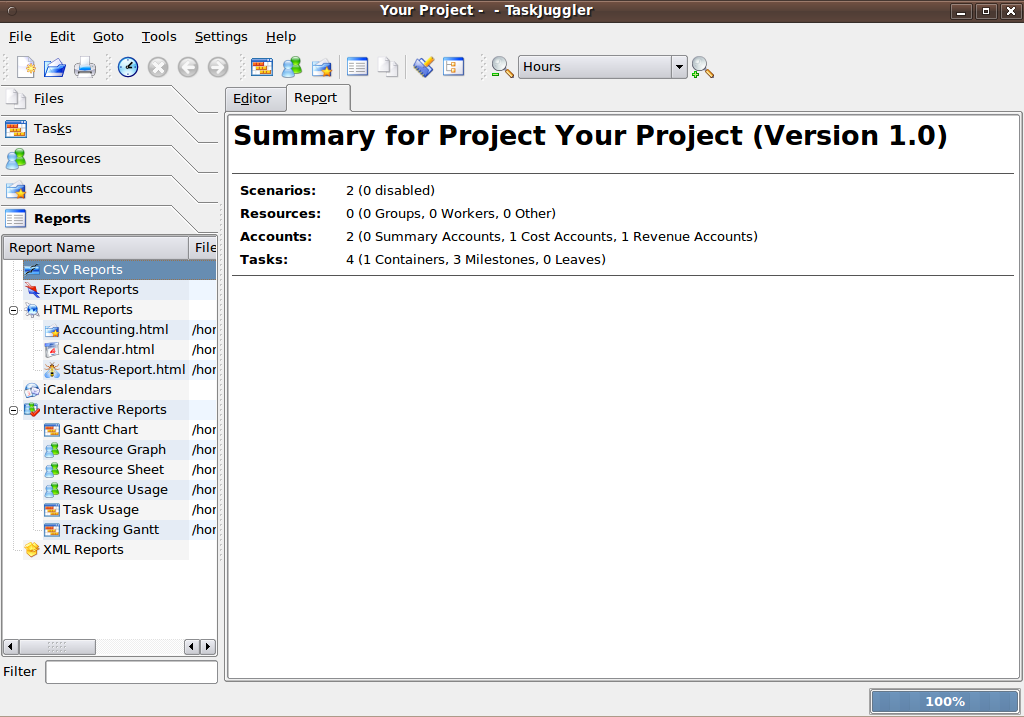Click the two-people resources toolbar icon
1024x717 pixels.
tap(291, 67)
